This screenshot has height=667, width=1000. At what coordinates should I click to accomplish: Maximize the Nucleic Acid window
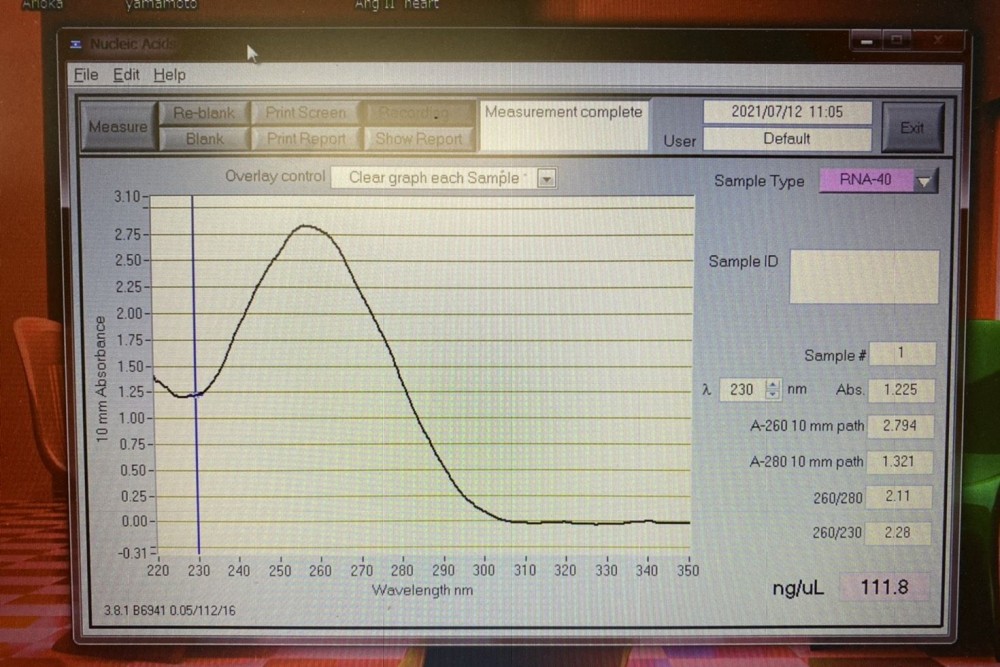click(896, 41)
